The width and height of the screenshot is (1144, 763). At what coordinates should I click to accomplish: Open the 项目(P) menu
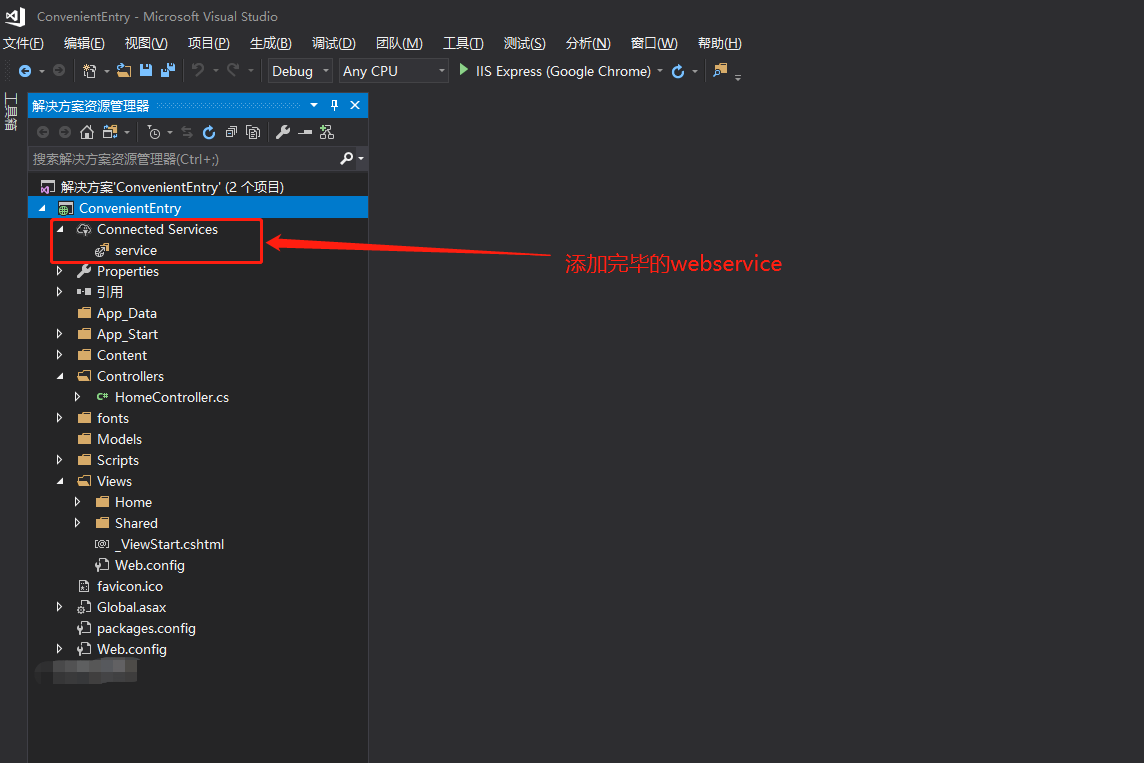[209, 43]
